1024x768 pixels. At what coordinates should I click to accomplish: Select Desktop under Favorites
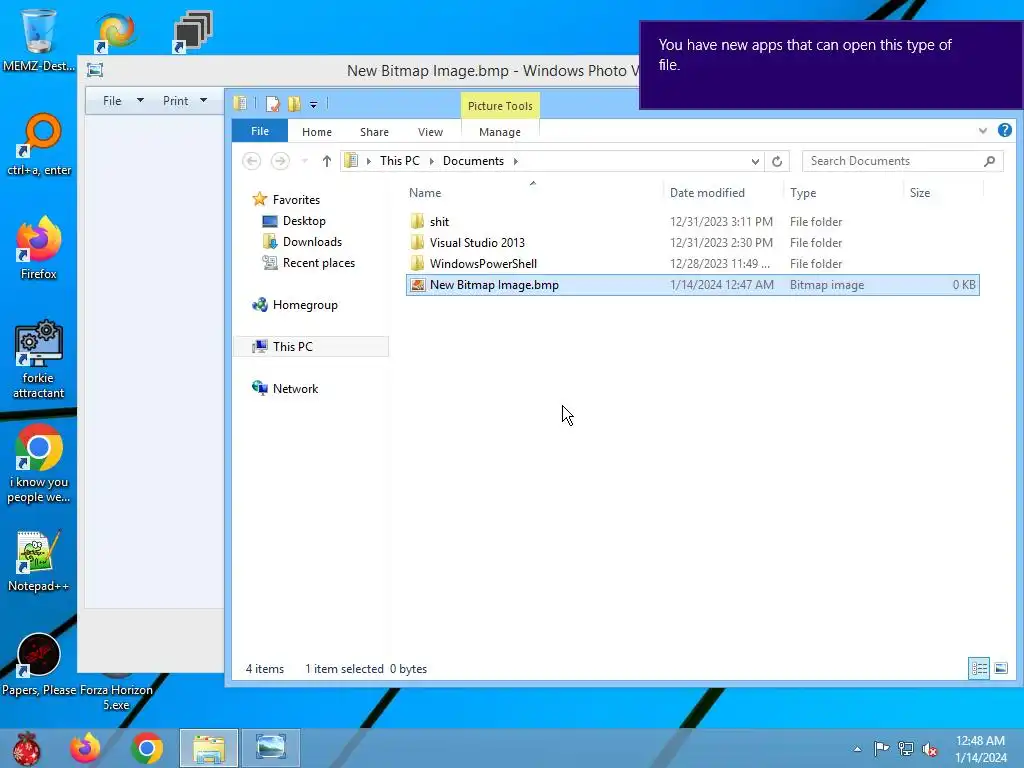point(304,221)
